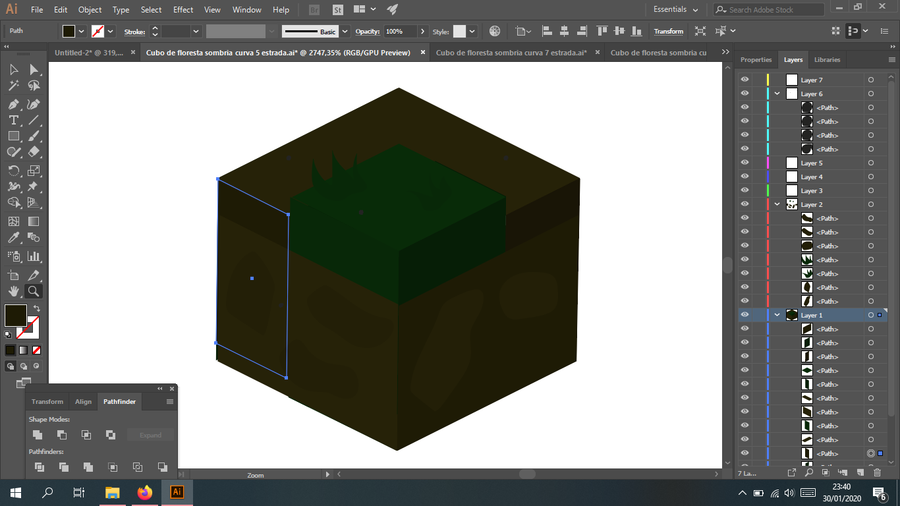The width and height of the screenshot is (900, 506).
Task: Click the Opacity 100% input field
Action: pyautogui.click(x=400, y=32)
